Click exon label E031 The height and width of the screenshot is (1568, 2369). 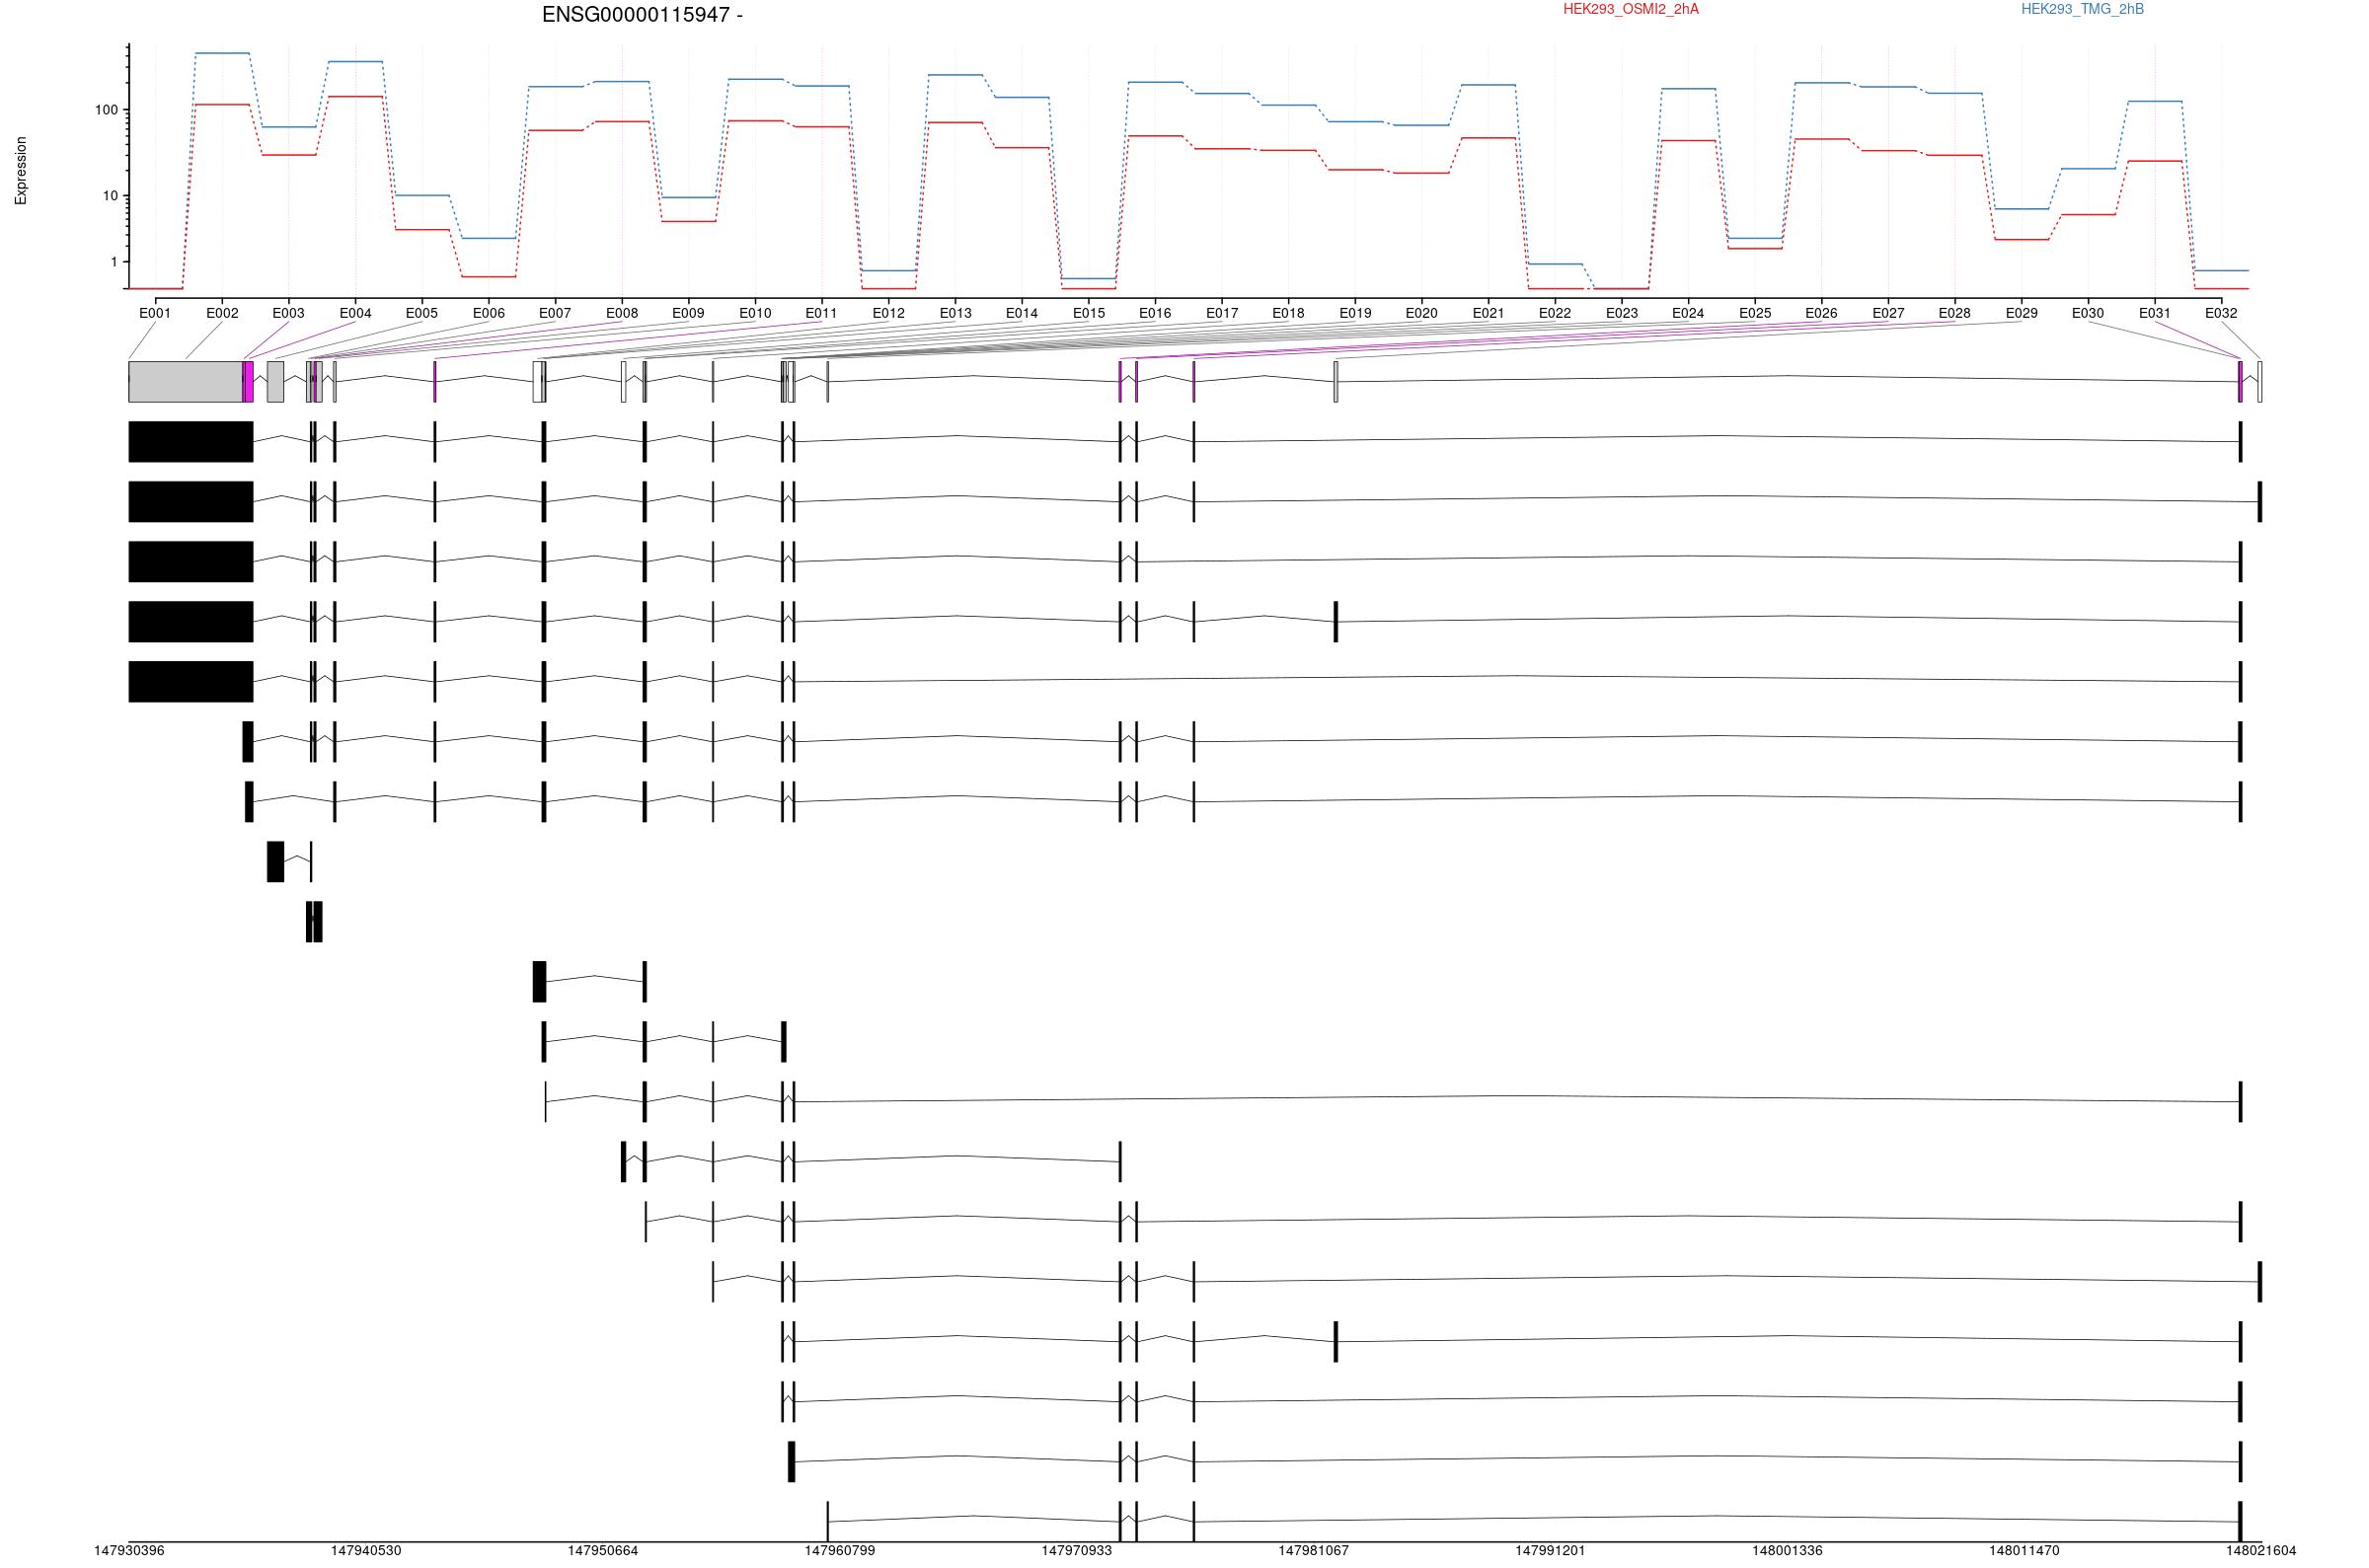2155,313
